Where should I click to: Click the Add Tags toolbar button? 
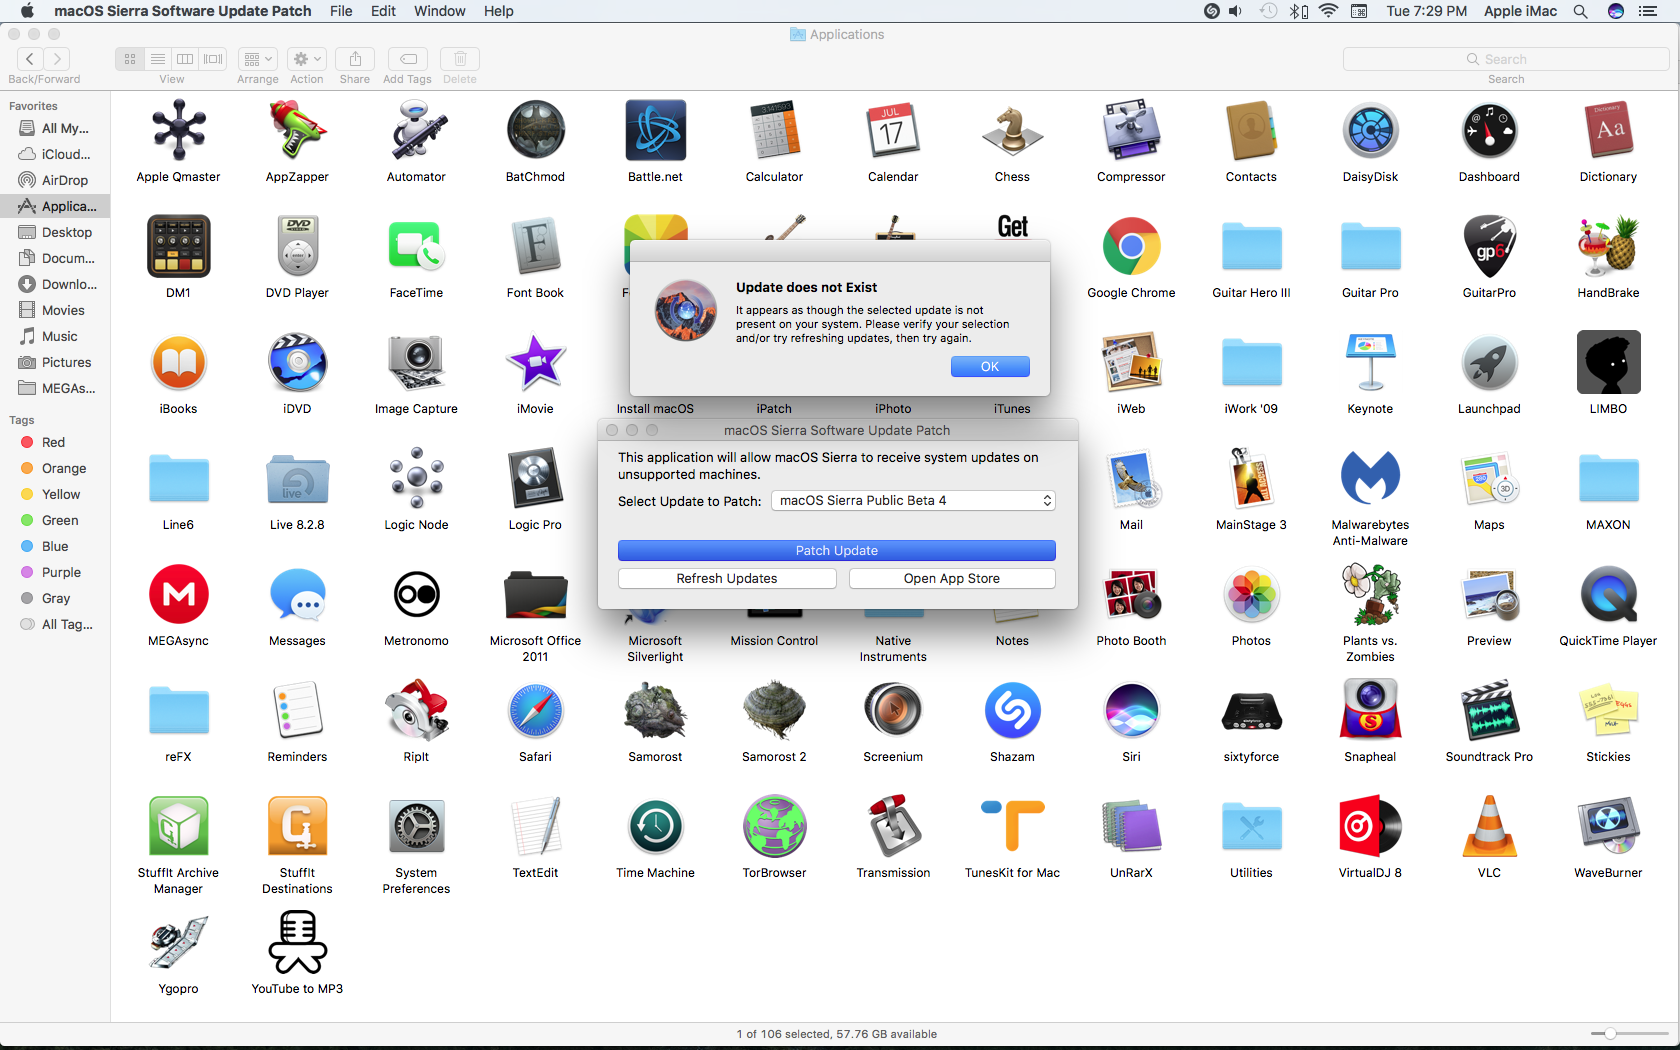click(408, 59)
